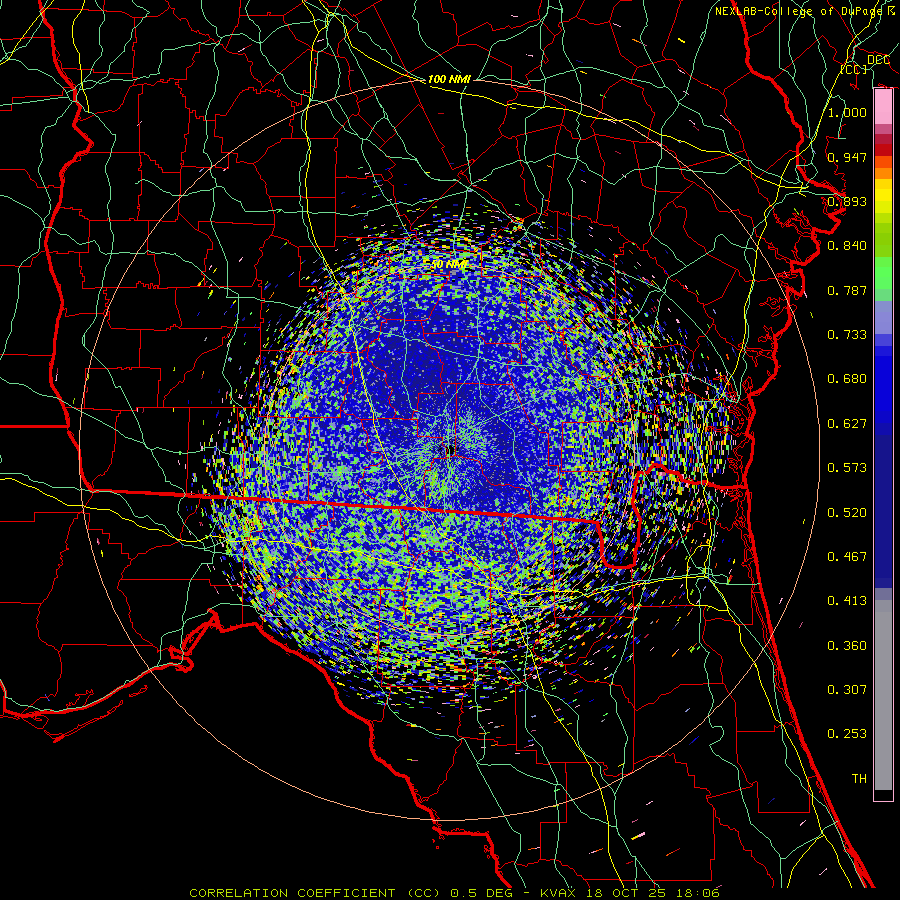Pick the lavender segment of the color bar

(883, 317)
